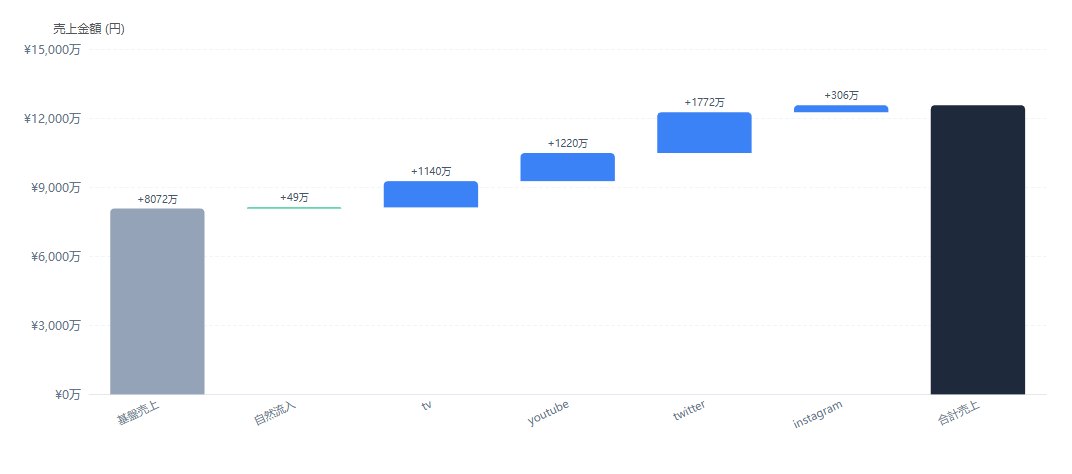Screen dimensions: 1072x474
Task: Click the blue twitter bar
Action: click(x=704, y=133)
